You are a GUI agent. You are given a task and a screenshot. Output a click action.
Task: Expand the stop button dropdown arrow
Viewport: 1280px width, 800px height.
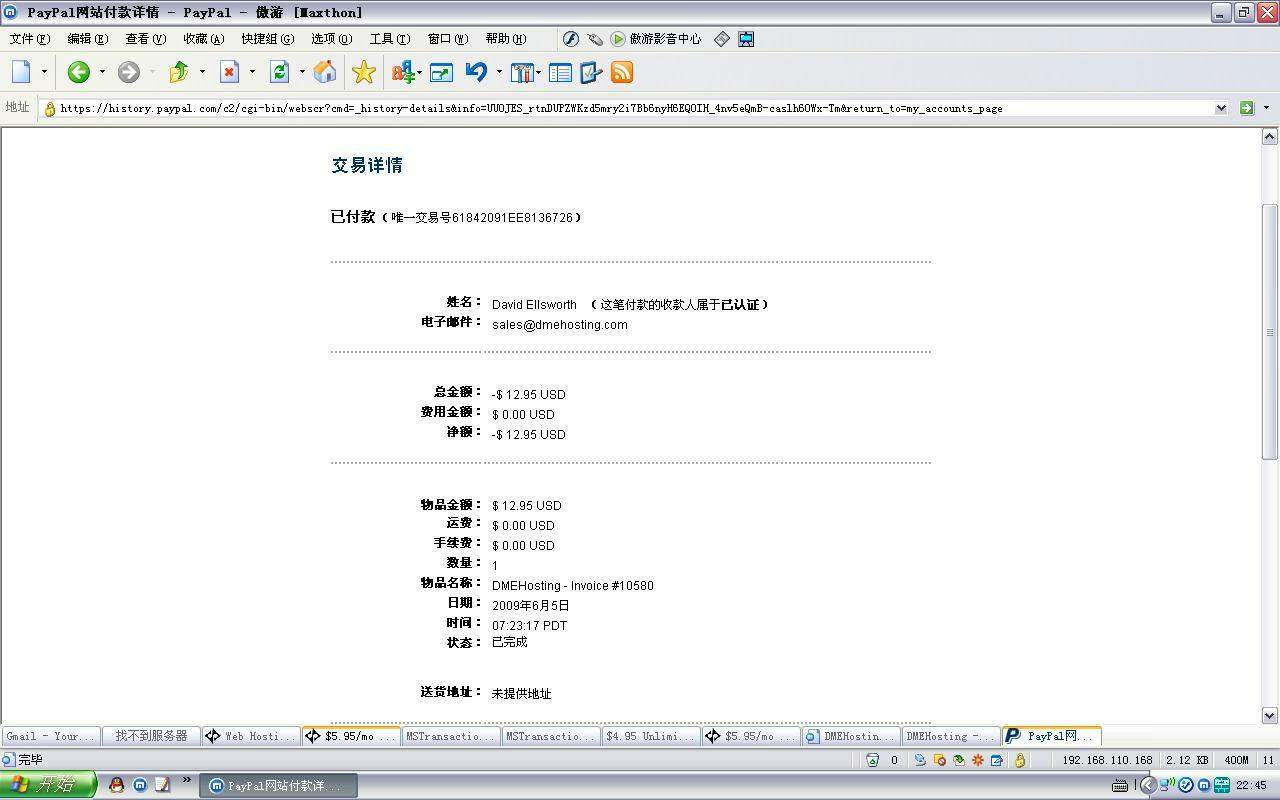(251, 72)
